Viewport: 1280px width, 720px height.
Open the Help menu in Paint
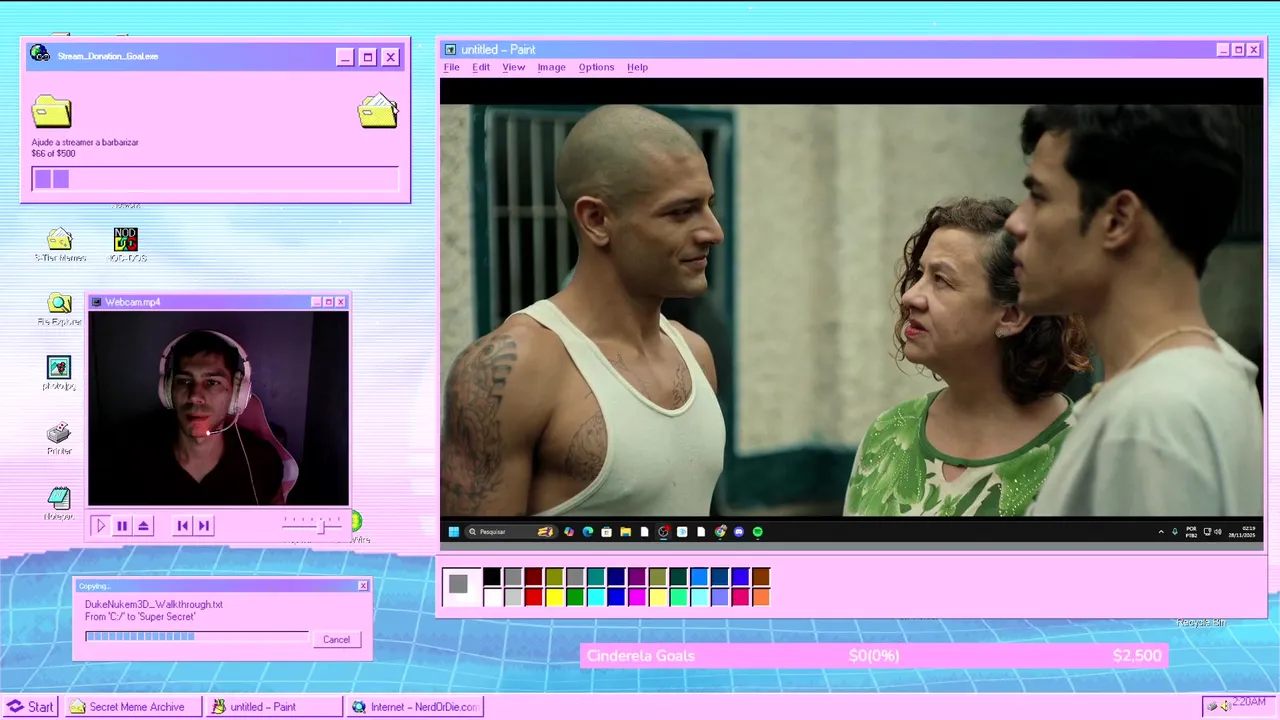click(638, 67)
